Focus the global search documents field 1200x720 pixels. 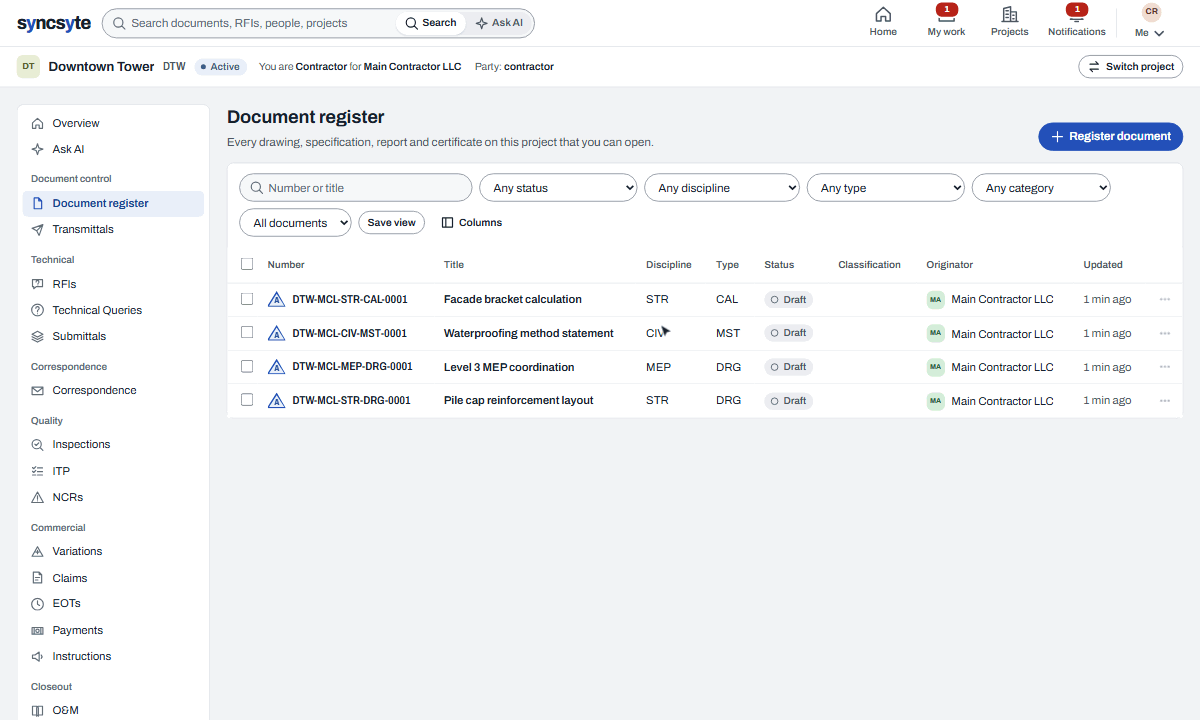(x=250, y=23)
